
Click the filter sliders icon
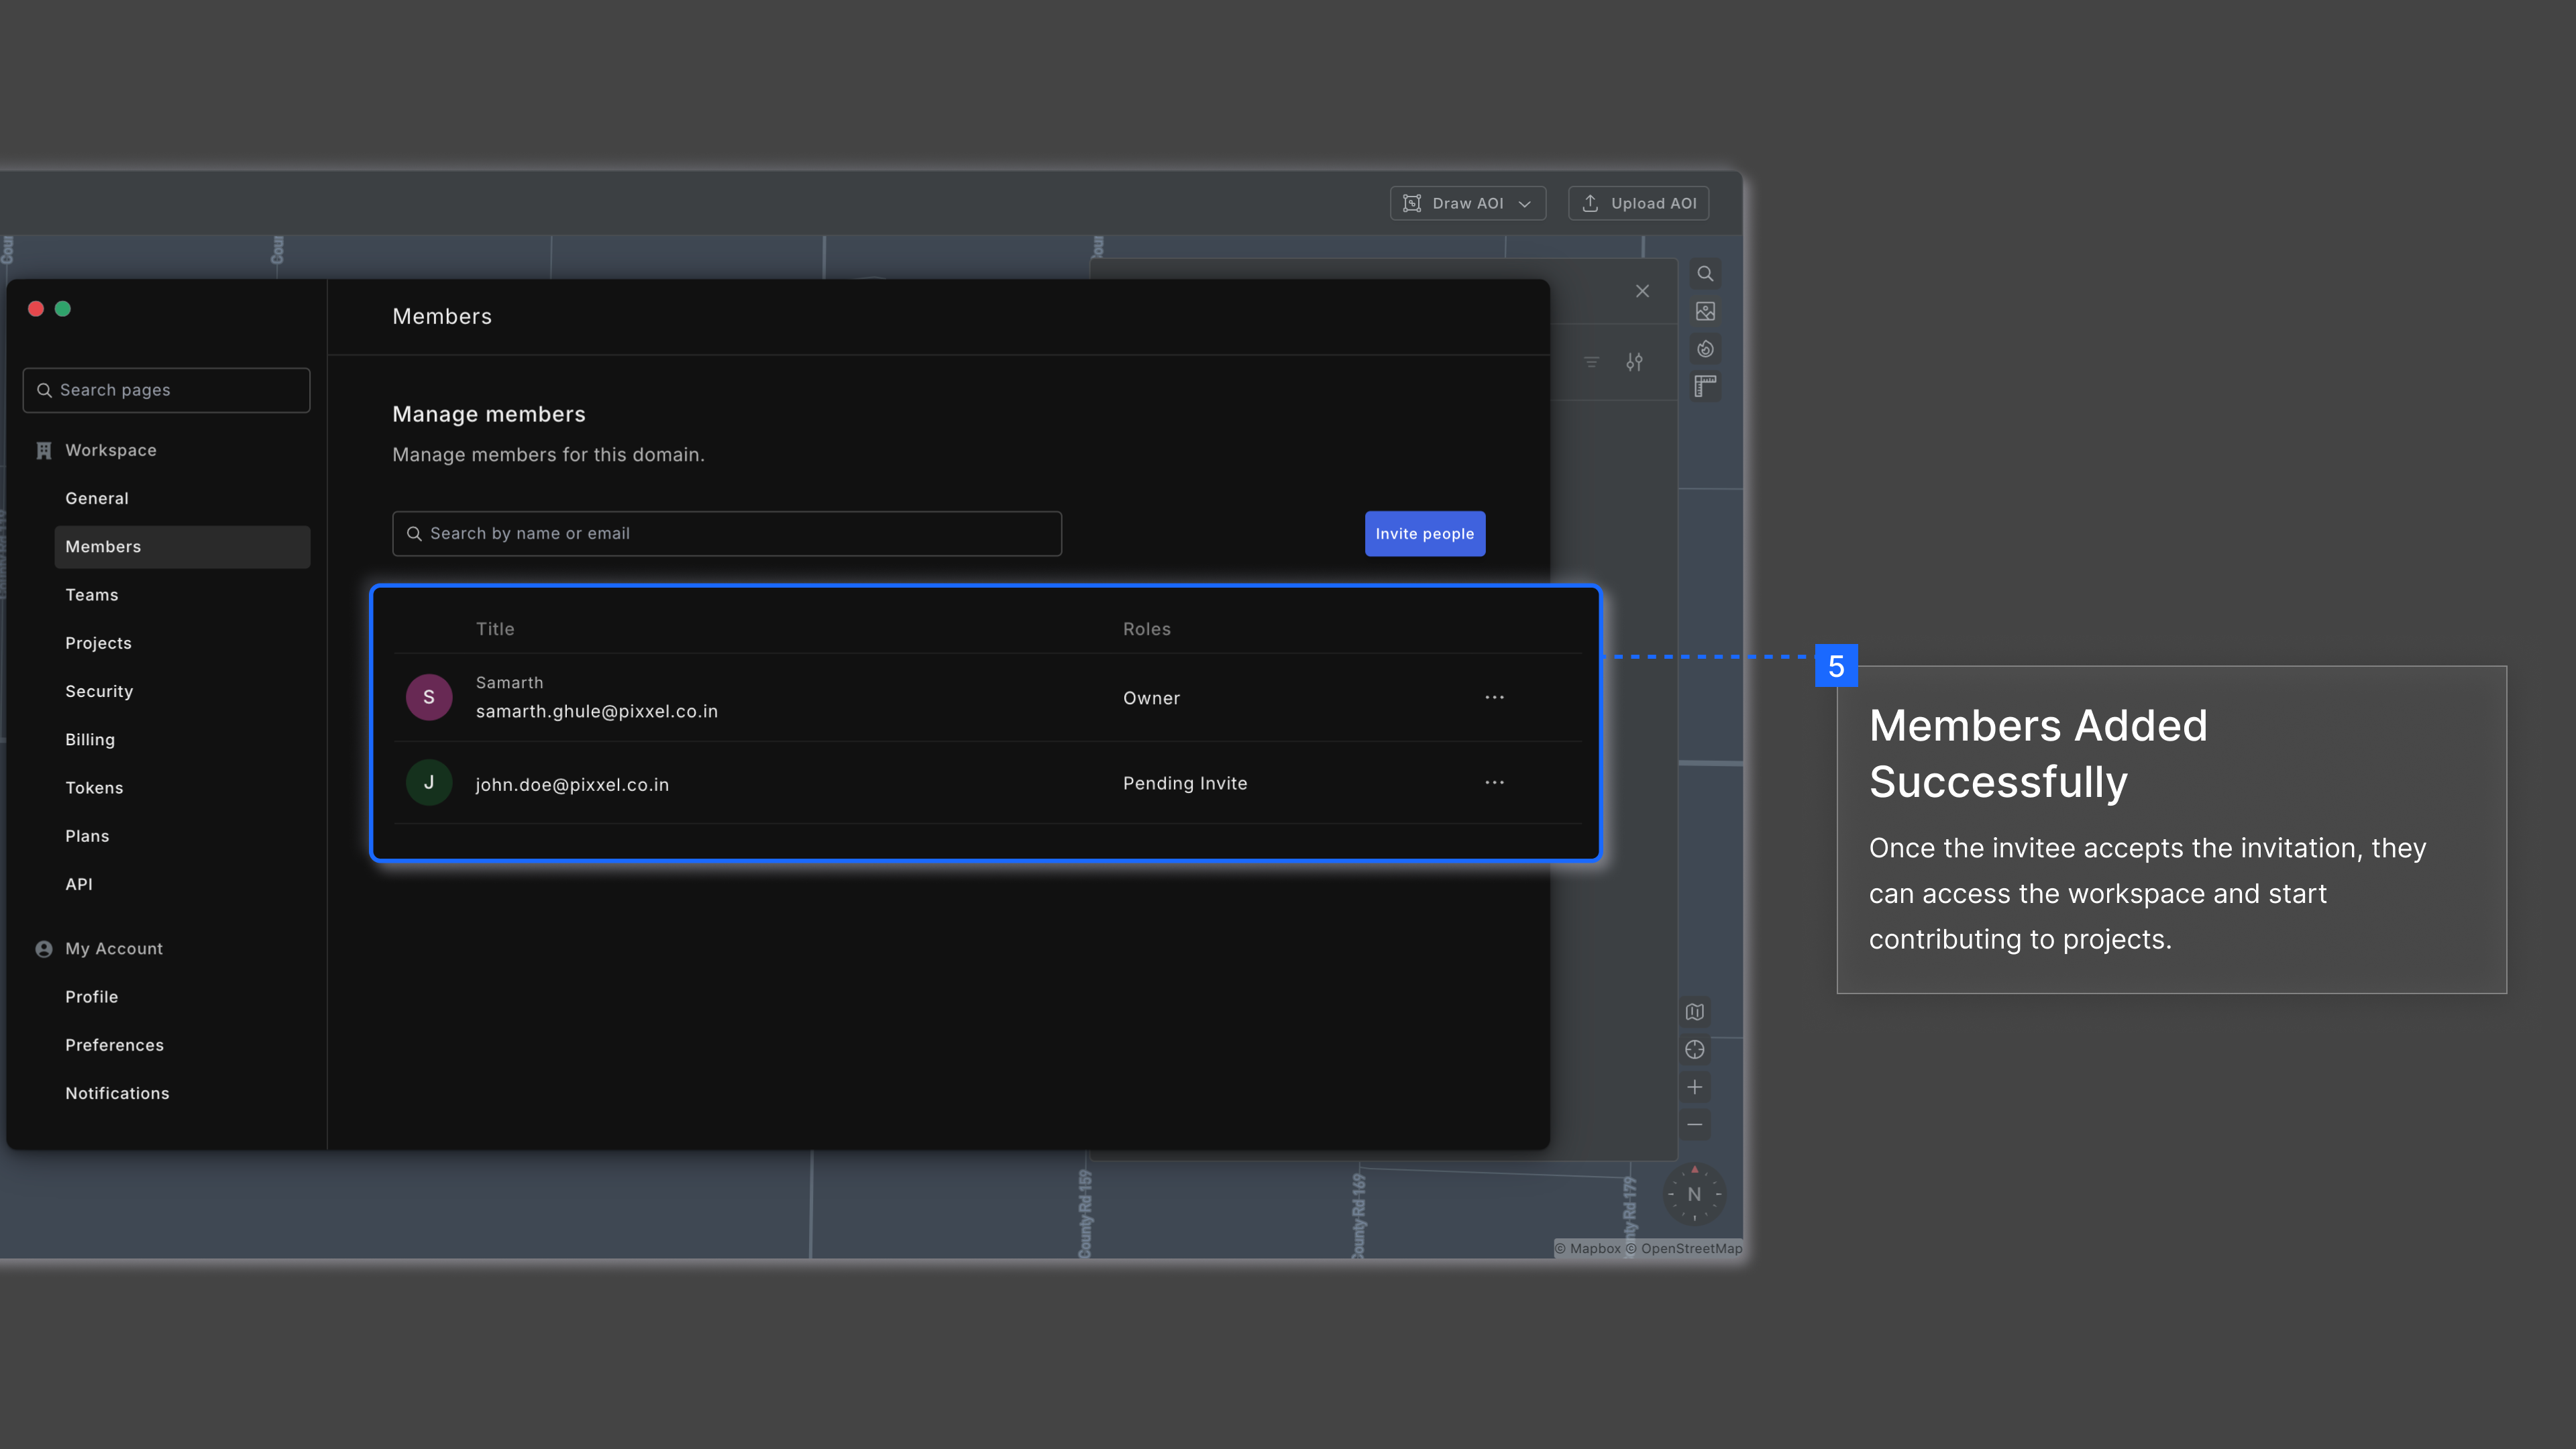[x=1634, y=362]
